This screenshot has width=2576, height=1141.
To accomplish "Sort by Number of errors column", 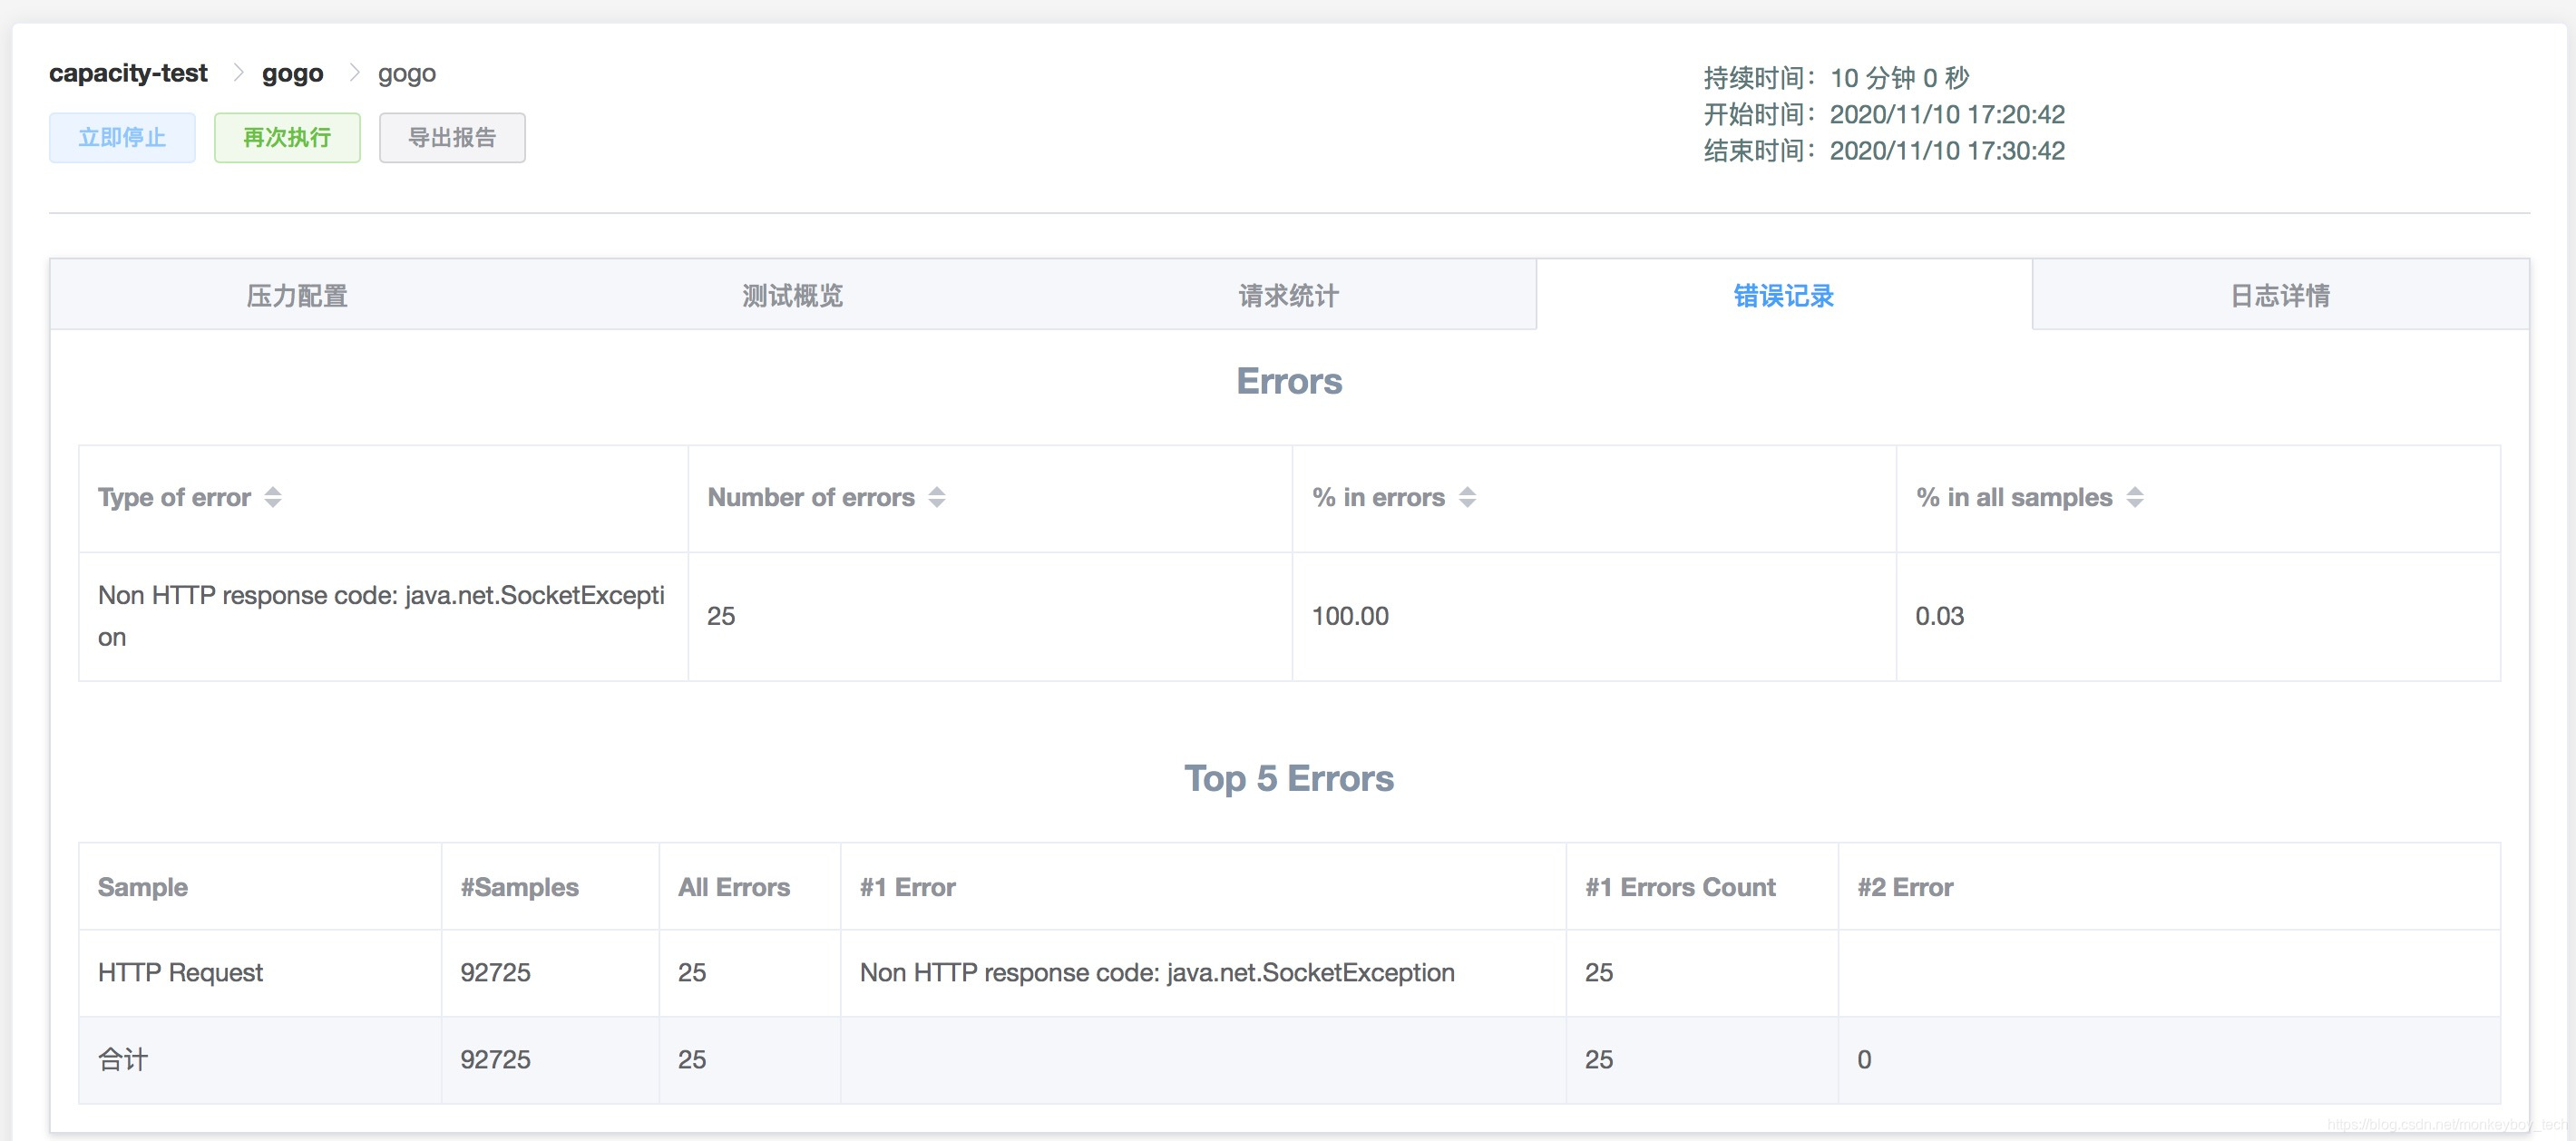I will coord(937,497).
